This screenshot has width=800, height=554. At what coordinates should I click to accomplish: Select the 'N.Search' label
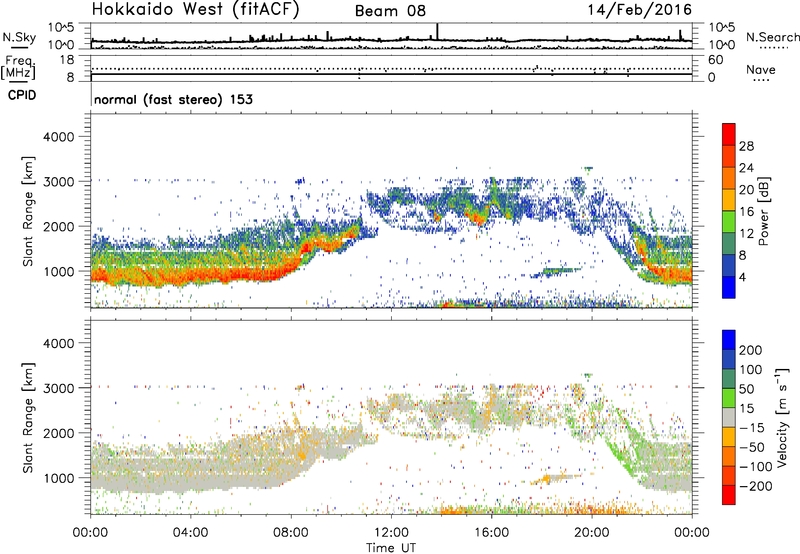772,37
